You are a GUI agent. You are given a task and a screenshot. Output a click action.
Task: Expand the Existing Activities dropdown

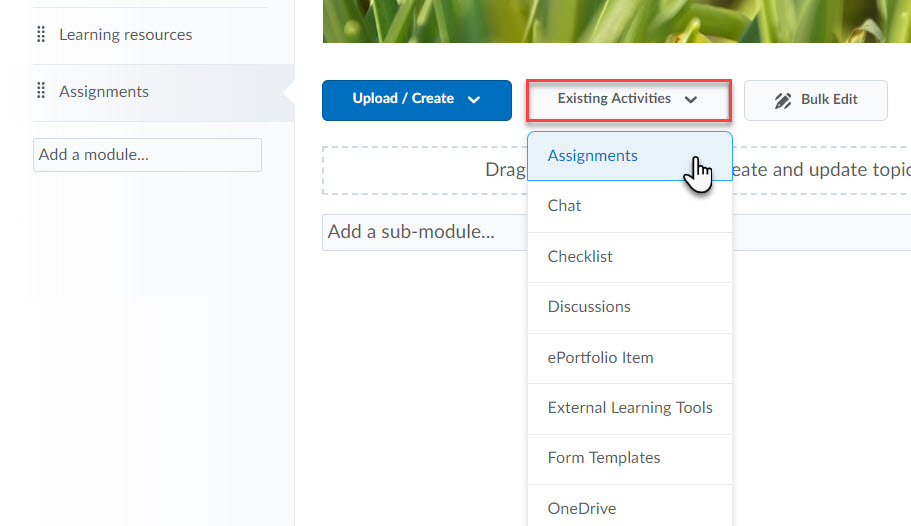pyautogui.click(x=629, y=100)
